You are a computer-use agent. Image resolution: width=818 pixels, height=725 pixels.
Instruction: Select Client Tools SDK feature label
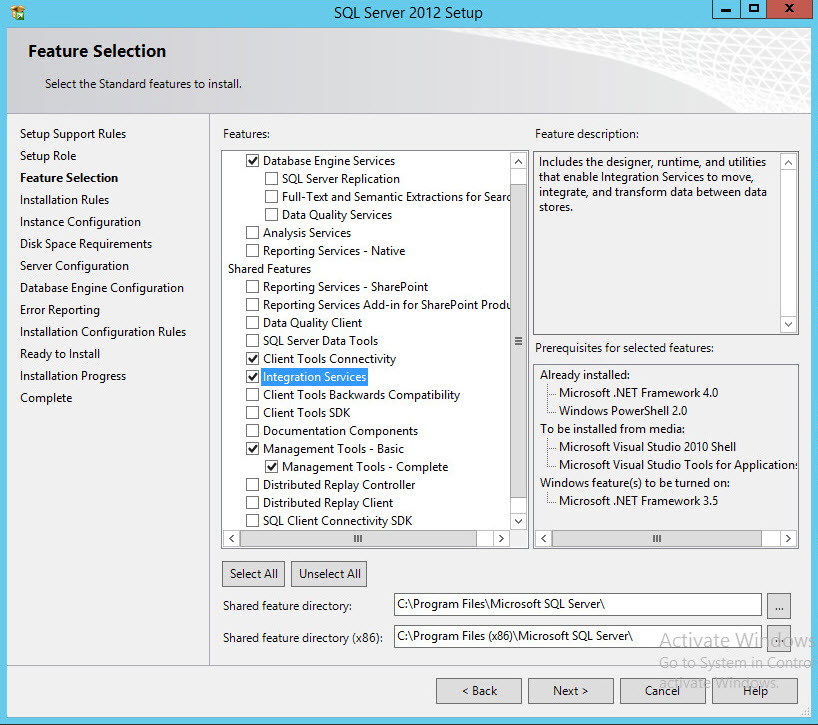pyautogui.click(x=307, y=413)
